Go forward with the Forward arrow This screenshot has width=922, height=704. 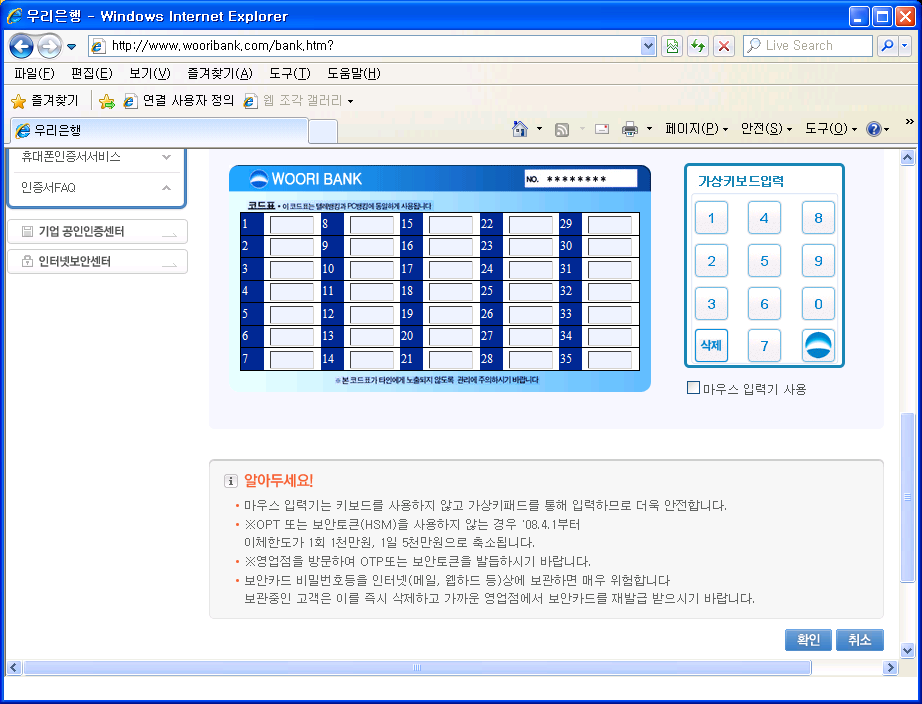point(49,46)
